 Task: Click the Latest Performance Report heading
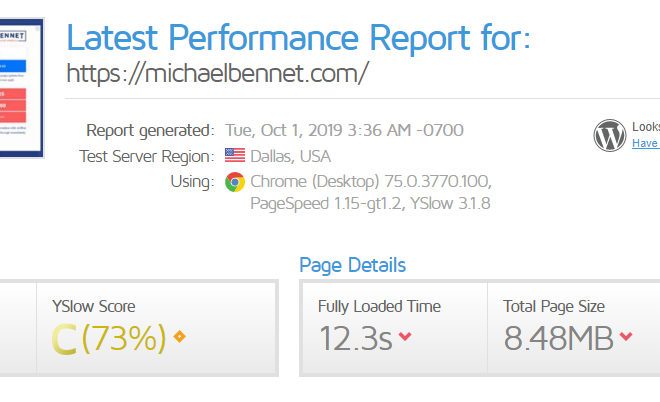click(x=298, y=38)
